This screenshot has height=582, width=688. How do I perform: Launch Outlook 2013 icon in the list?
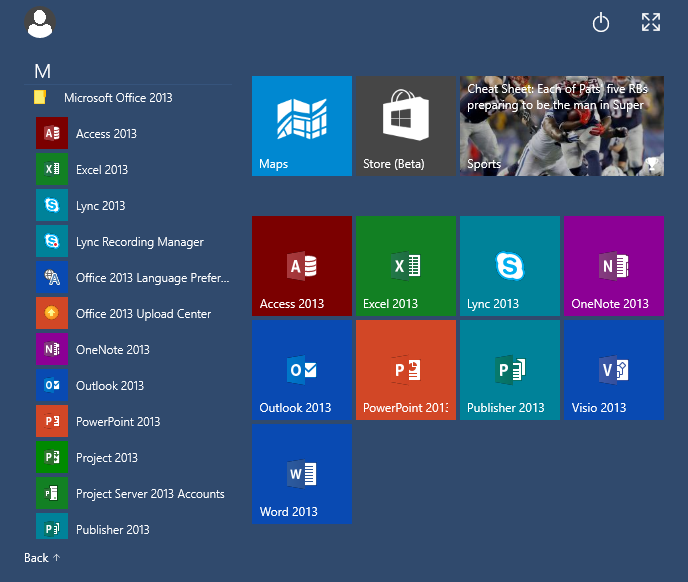(52, 385)
